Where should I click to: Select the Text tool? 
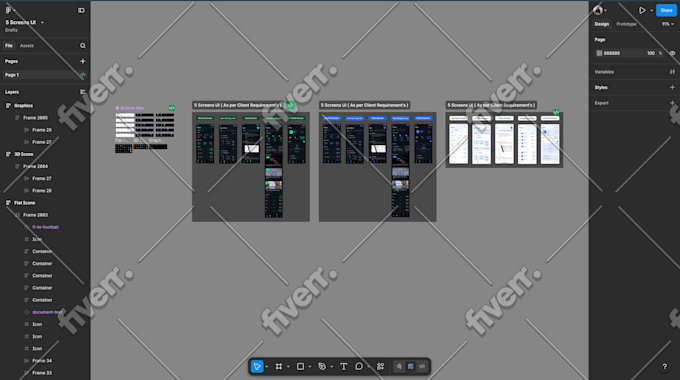point(343,367)
